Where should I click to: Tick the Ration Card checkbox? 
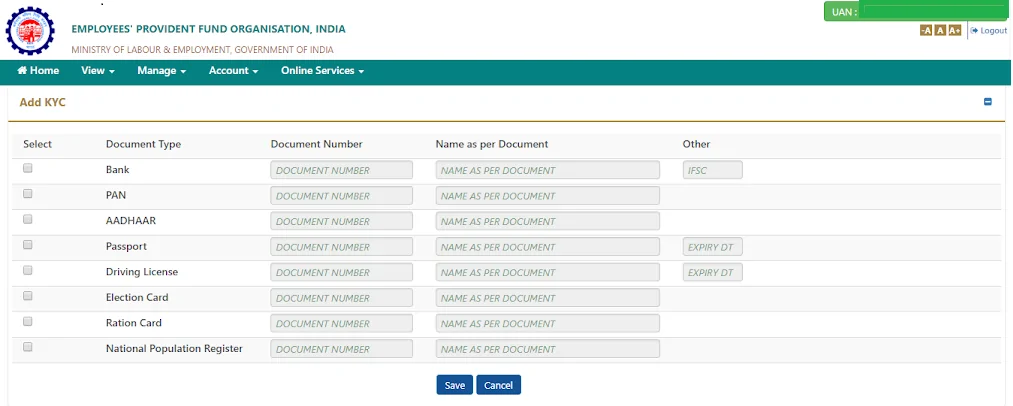(x=28, y=321)
